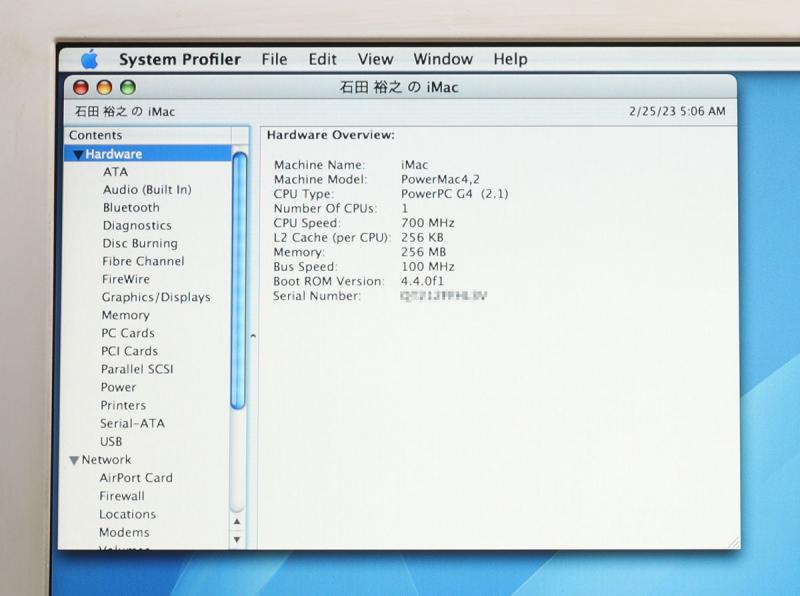Click the Contents column header

(x=149, y=136)
